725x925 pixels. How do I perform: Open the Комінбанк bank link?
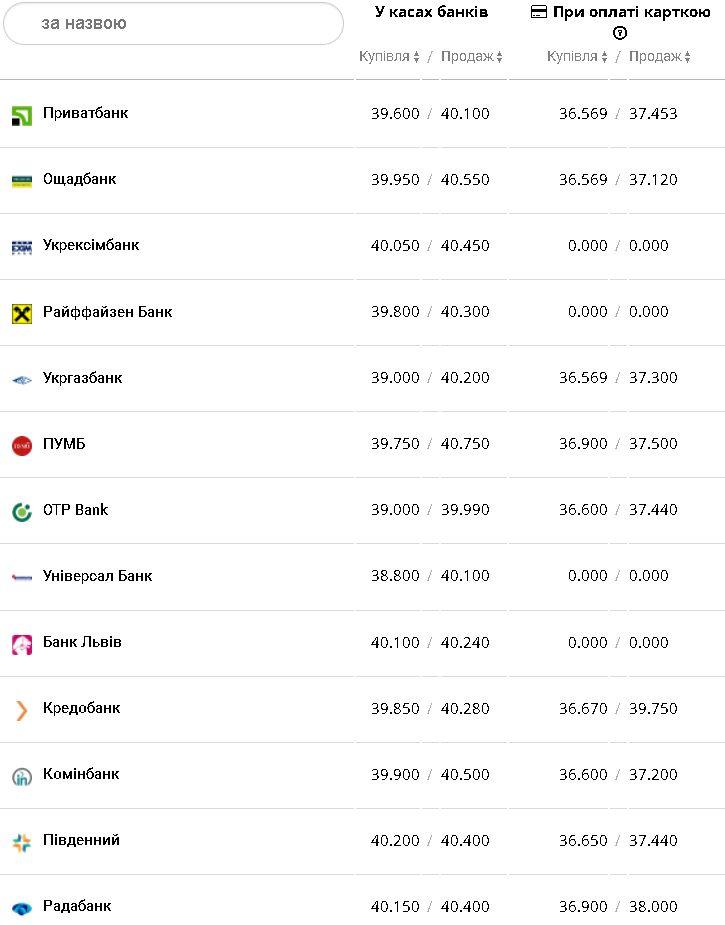tap(81, 774)
